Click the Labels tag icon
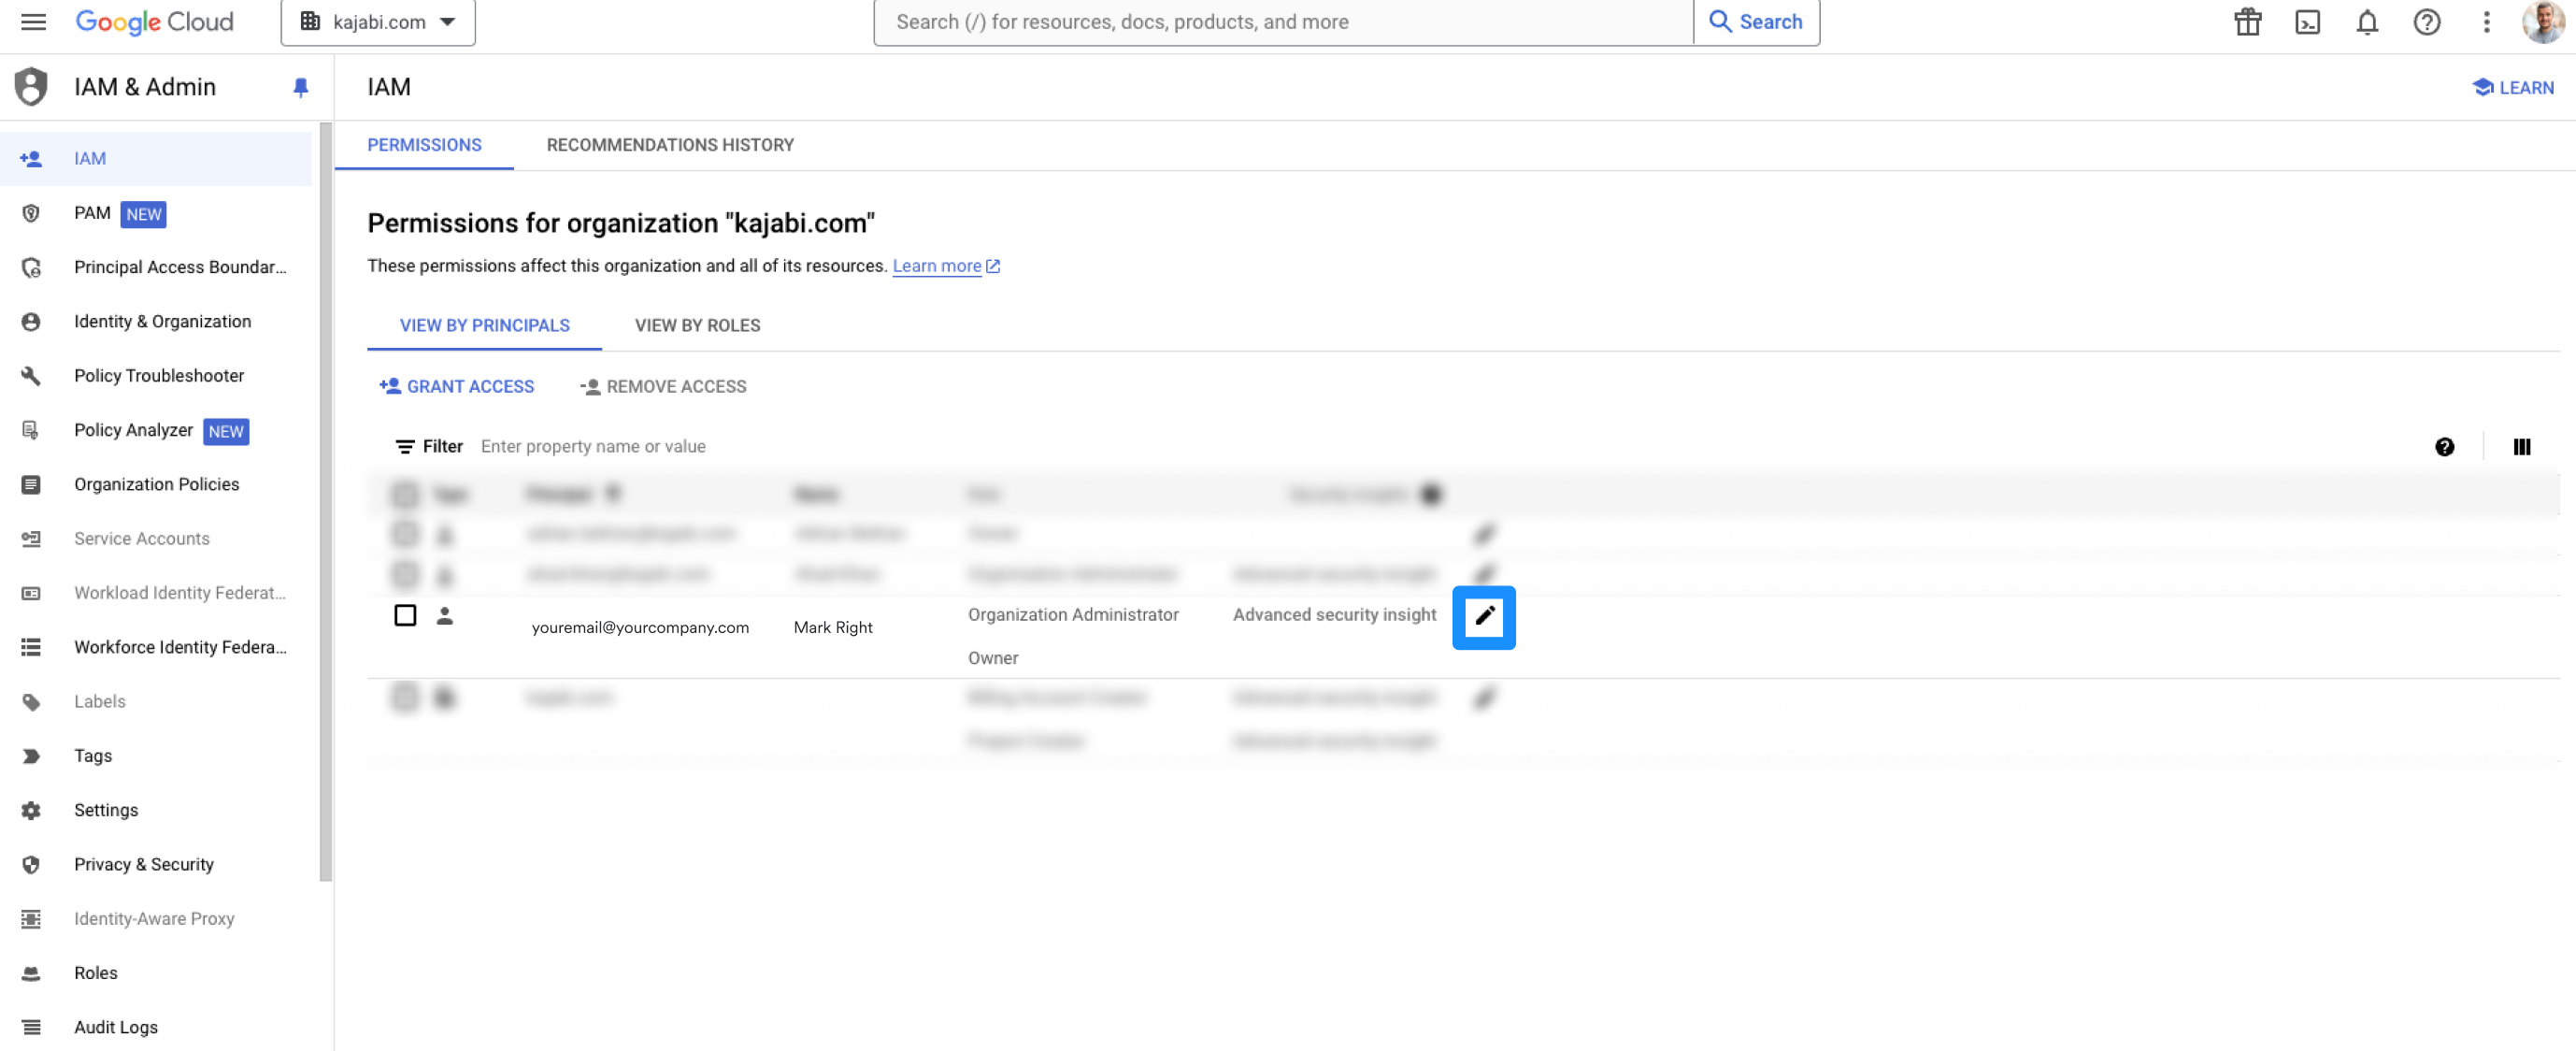The image size is (2576, 1051). click(x=31, y=702)
